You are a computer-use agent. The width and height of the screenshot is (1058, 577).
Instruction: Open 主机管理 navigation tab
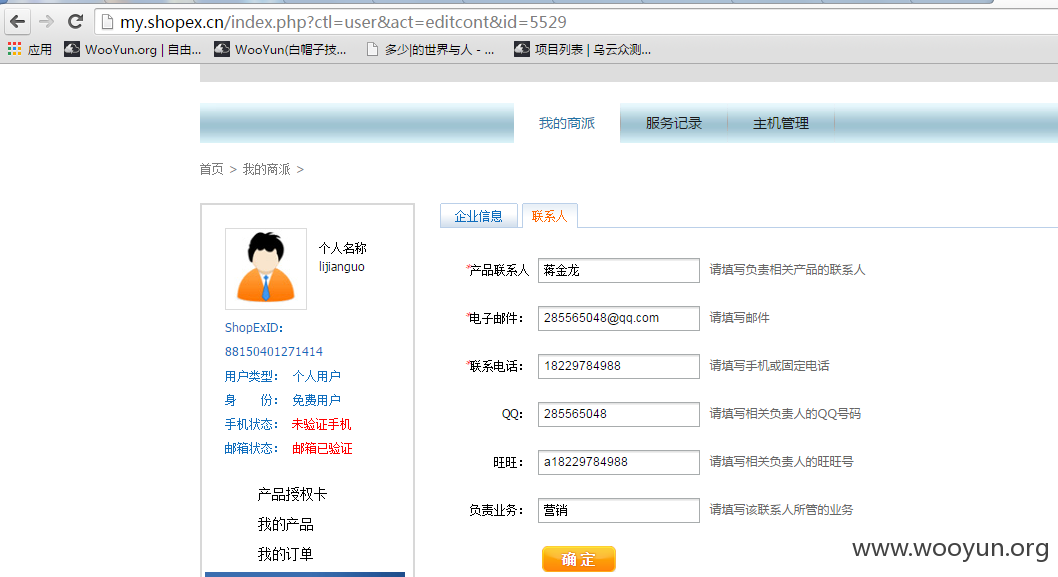pos(781,123)
